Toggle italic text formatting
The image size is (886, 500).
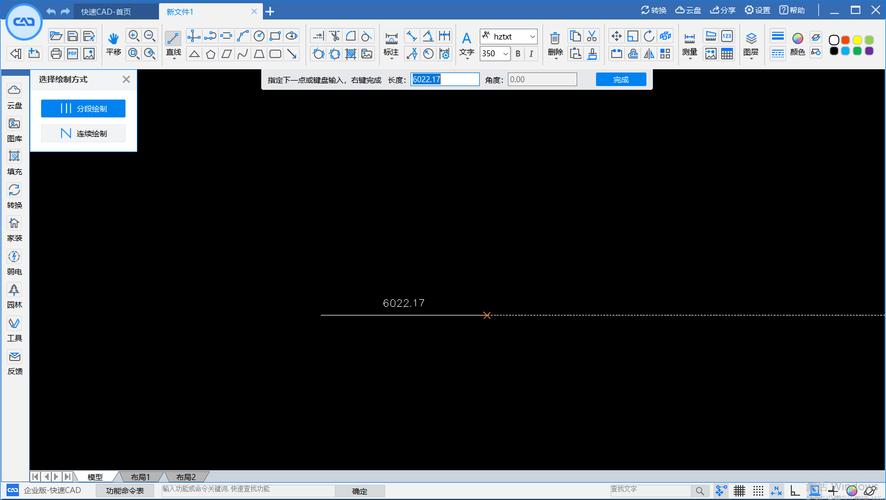tap(532, 54)
